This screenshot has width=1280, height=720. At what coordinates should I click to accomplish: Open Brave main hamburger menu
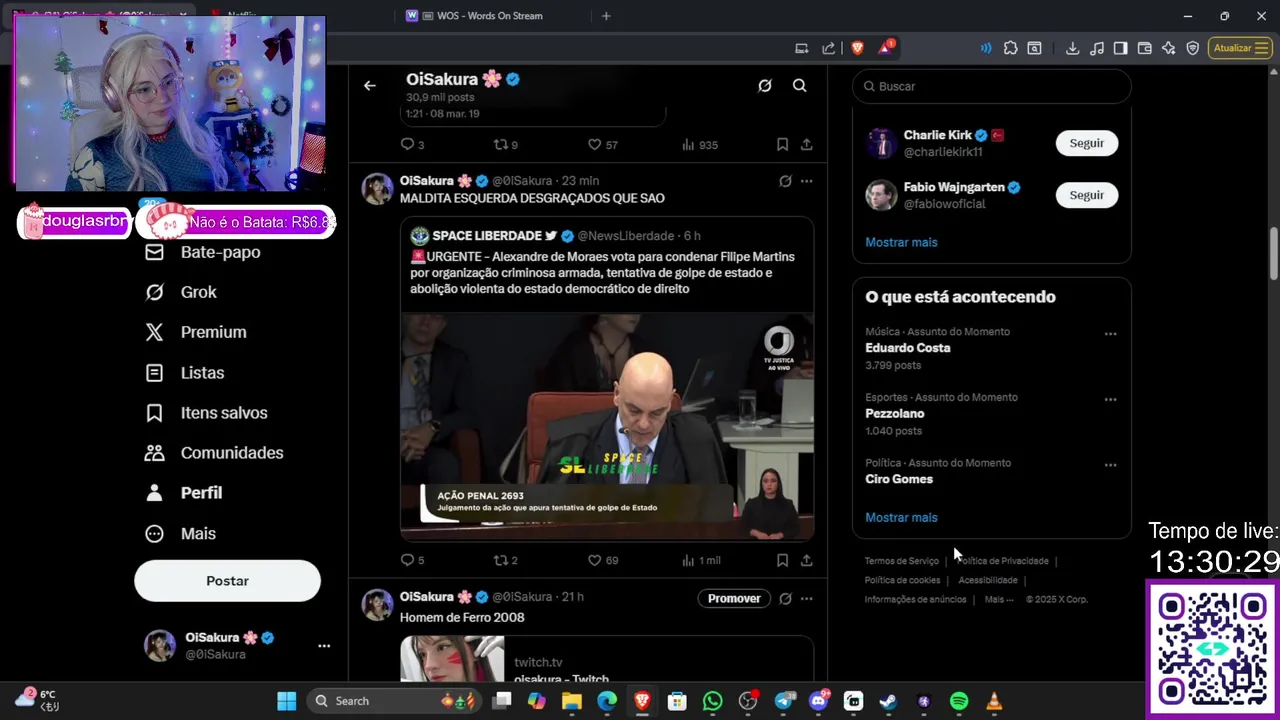(1260, 48)
